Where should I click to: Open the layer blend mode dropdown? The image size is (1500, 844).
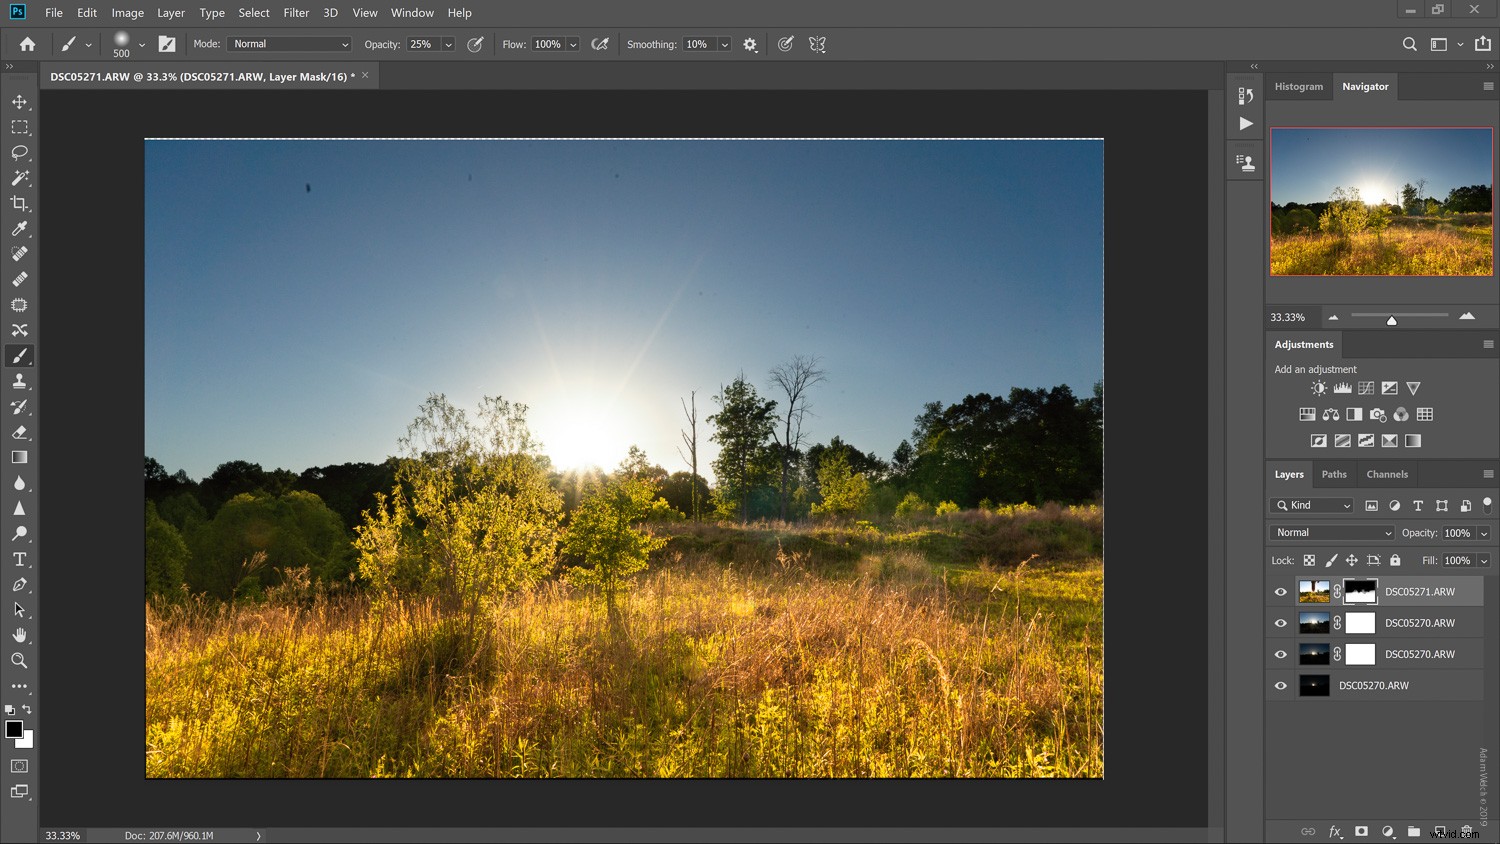click(x=1331, y=532)
